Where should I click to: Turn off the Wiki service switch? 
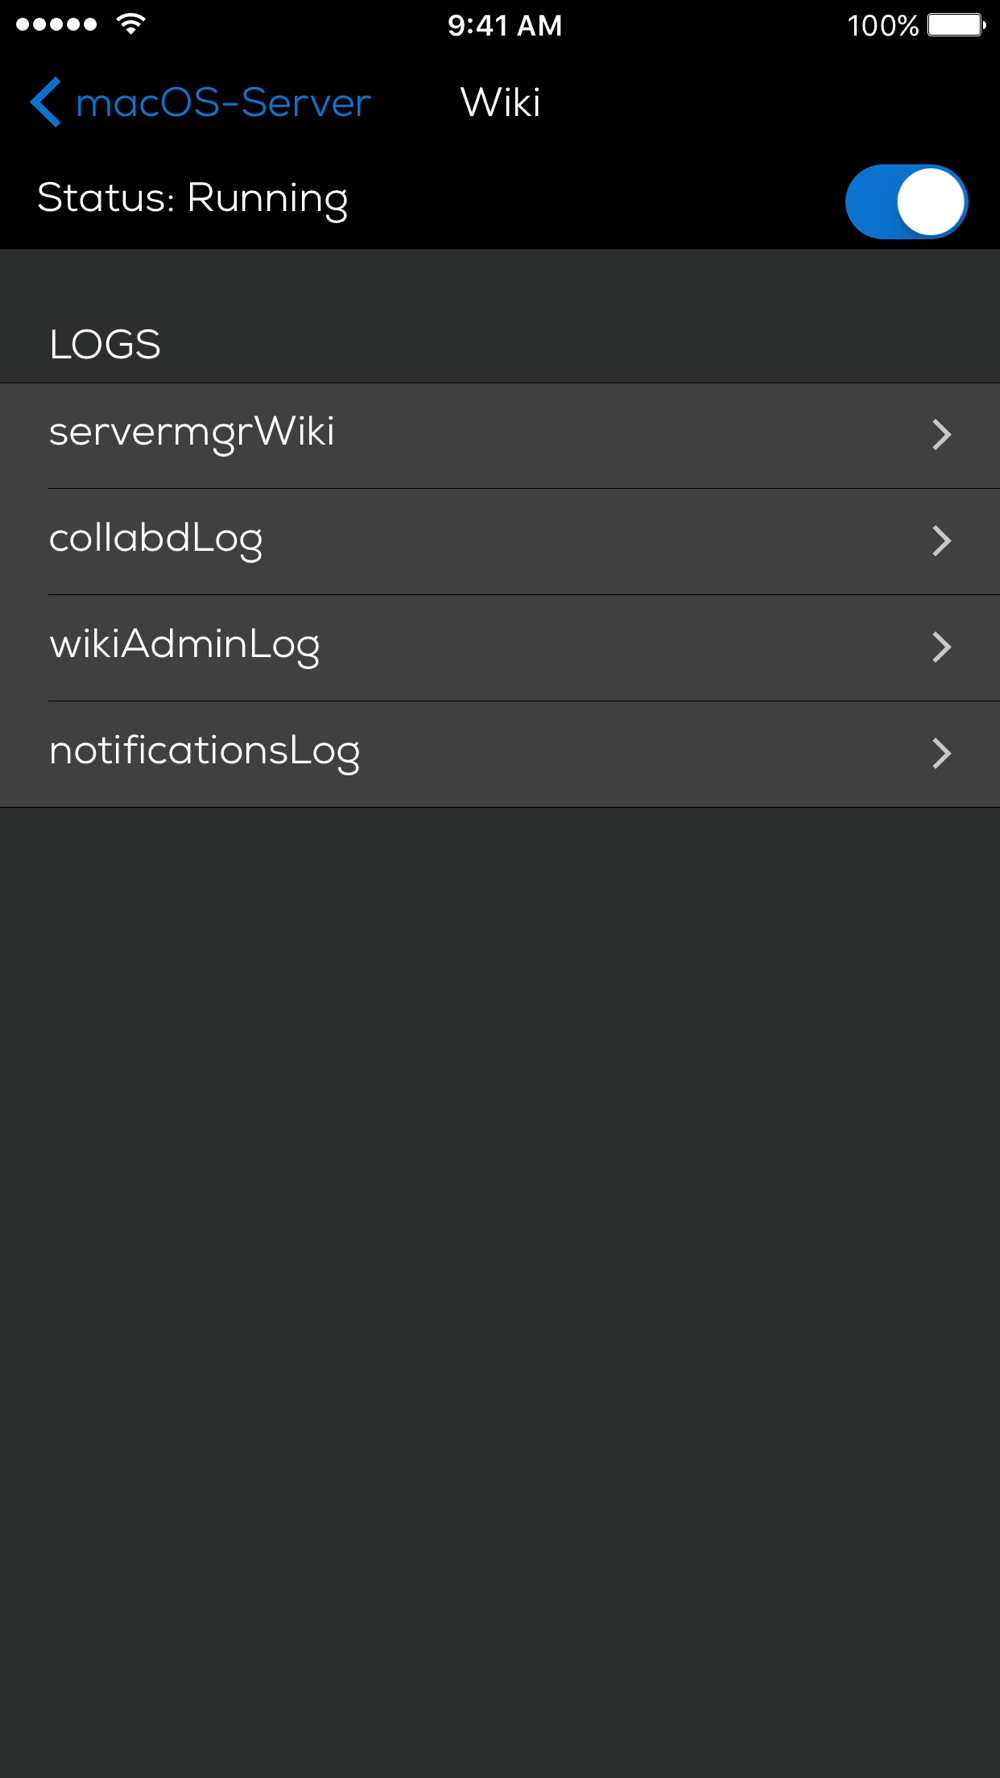(906, 201)
